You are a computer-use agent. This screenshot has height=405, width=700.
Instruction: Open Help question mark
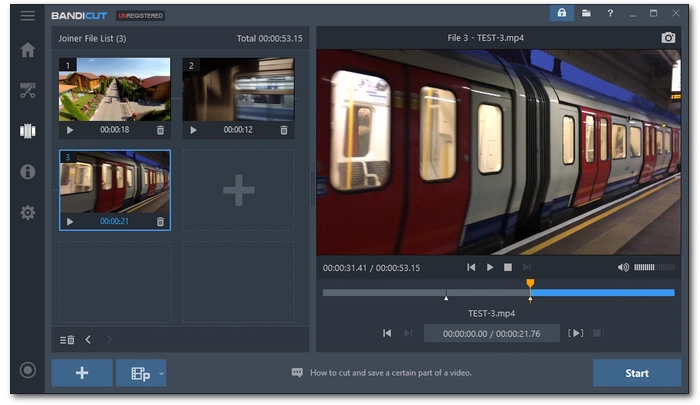click(610, 13)
